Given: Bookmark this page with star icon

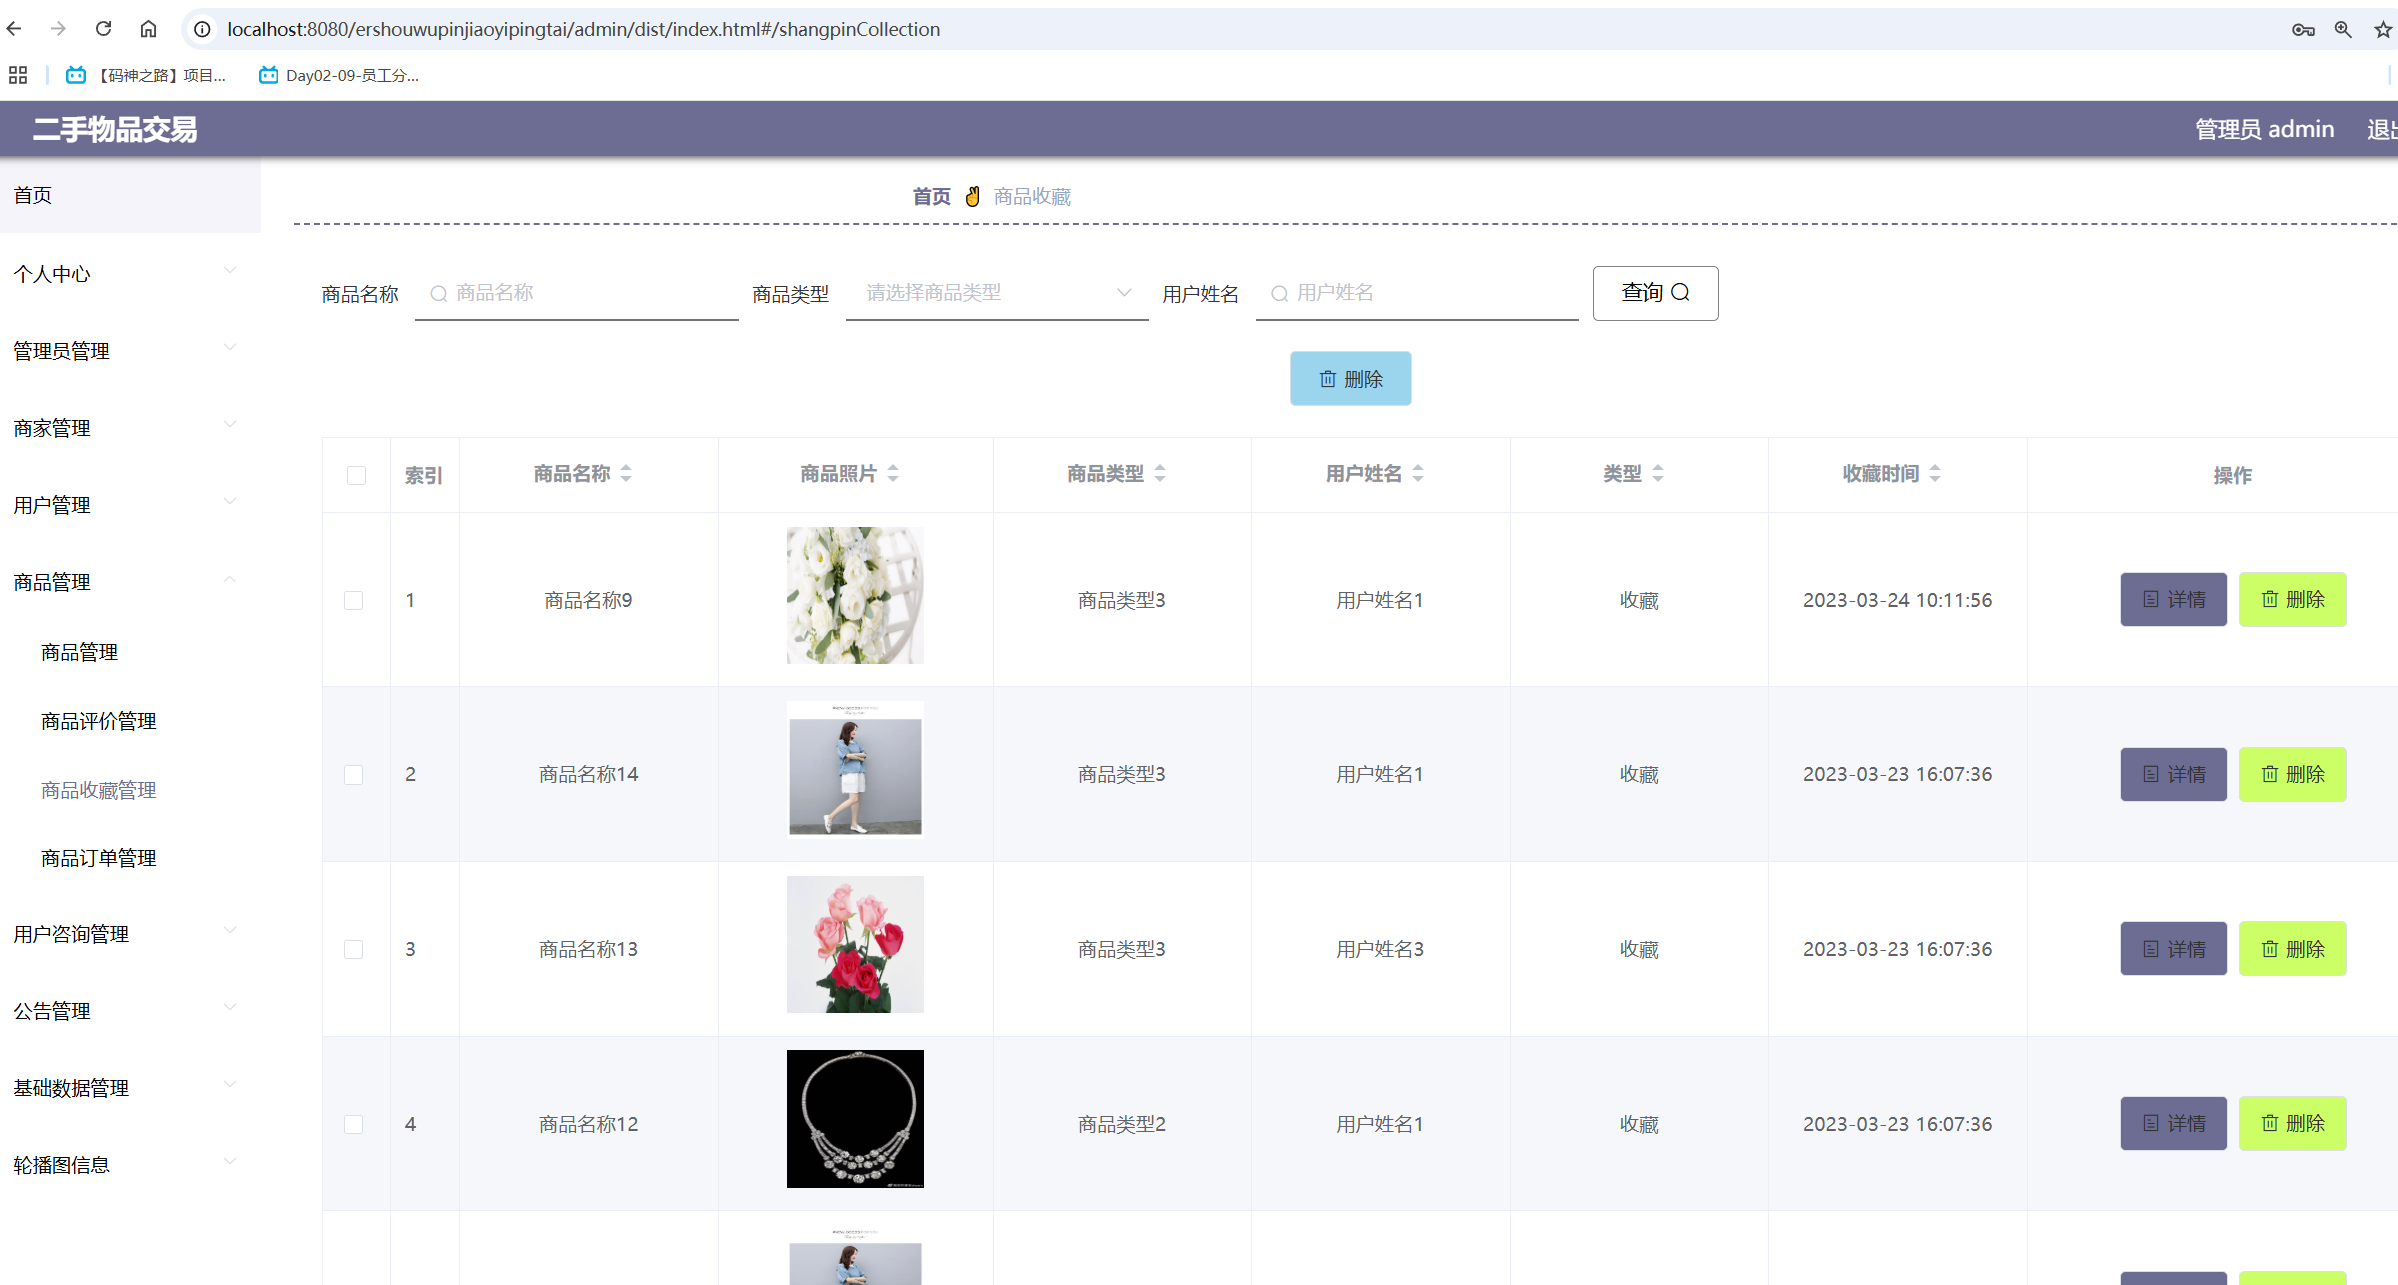Looking at the screenshot, I should 2383,29.
